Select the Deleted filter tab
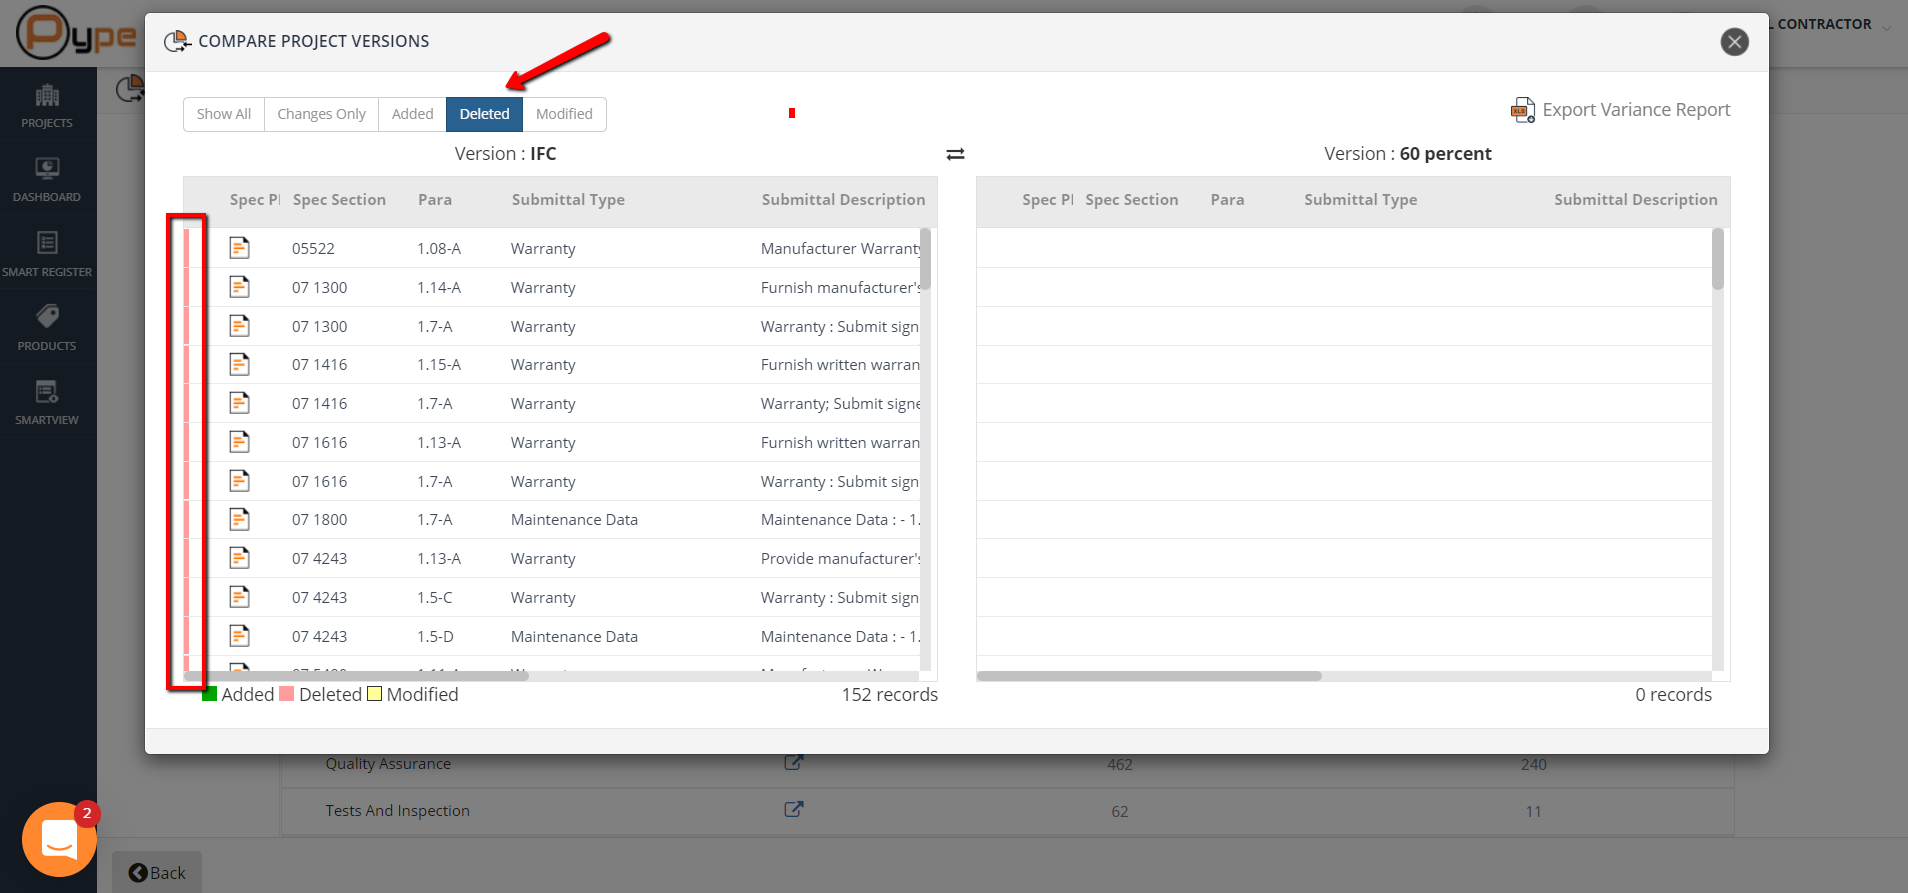This screenshot has width=1908, height=893. tap(484, 114)
